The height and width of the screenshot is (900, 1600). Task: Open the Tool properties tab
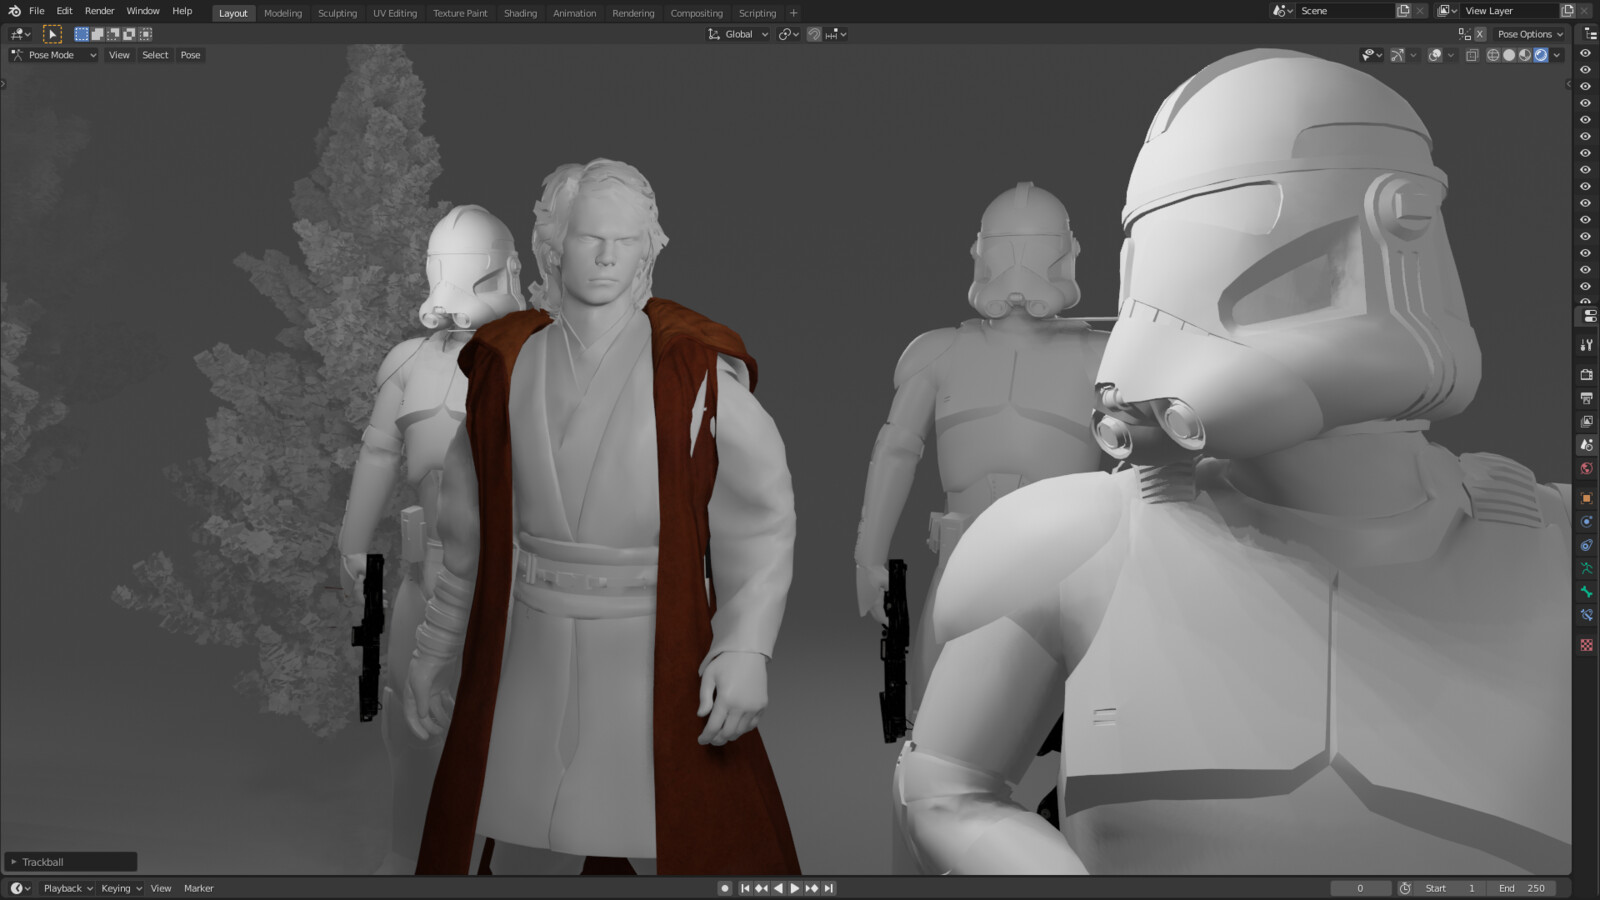[1586, 345]
